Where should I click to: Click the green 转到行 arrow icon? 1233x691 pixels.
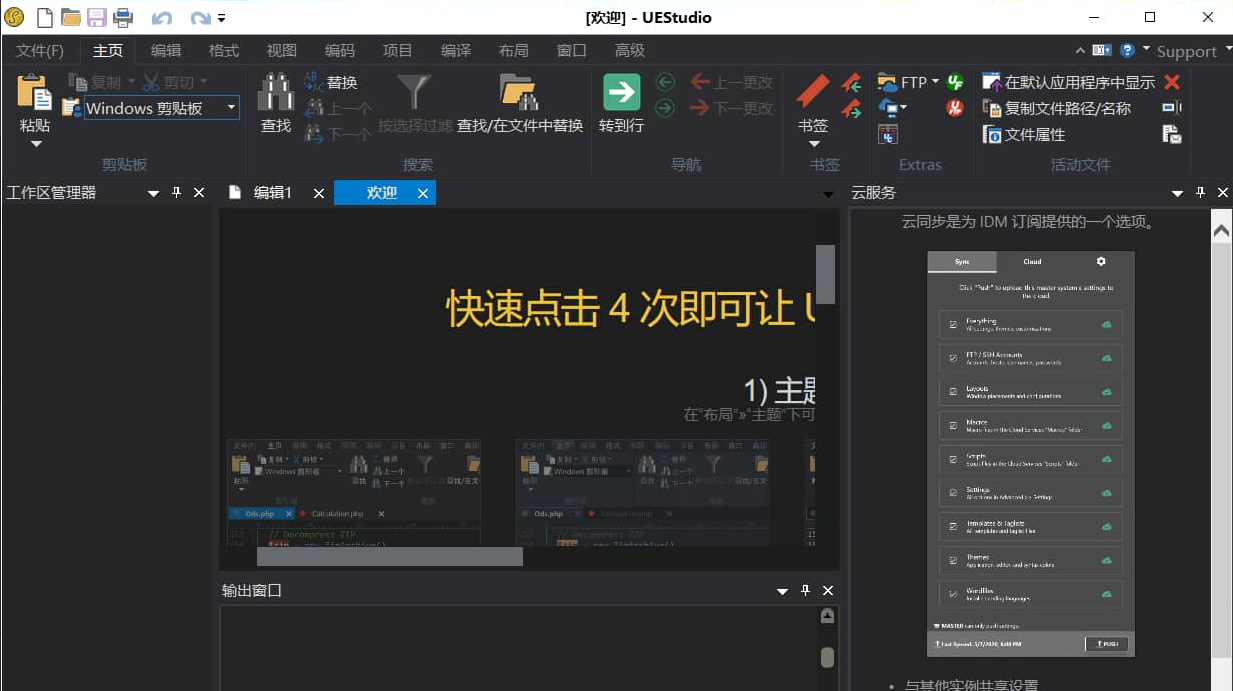621,92
